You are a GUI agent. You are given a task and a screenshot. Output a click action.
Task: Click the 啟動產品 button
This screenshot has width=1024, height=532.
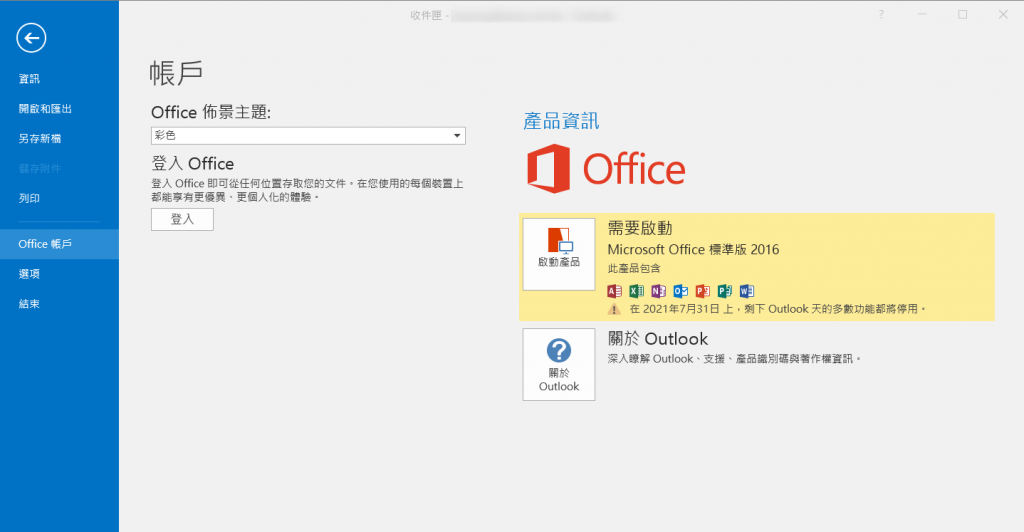click(559, 255)
